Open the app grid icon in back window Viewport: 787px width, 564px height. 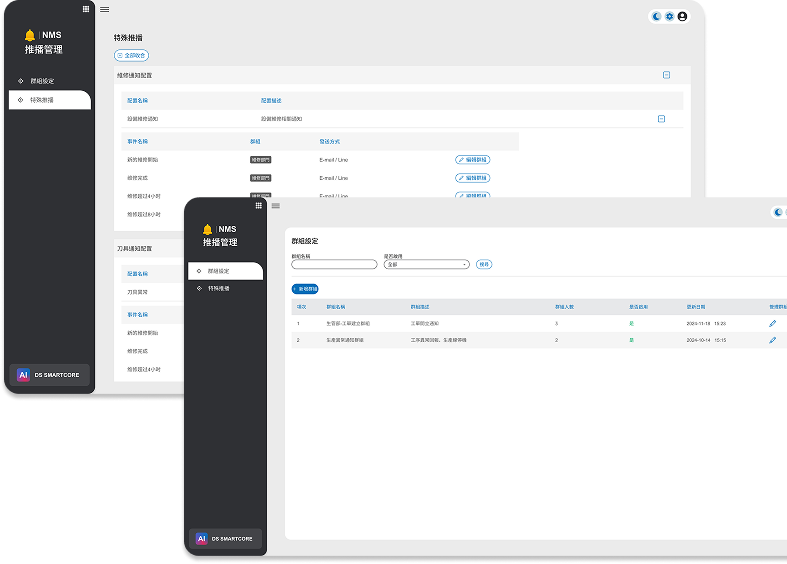(86, 8)
